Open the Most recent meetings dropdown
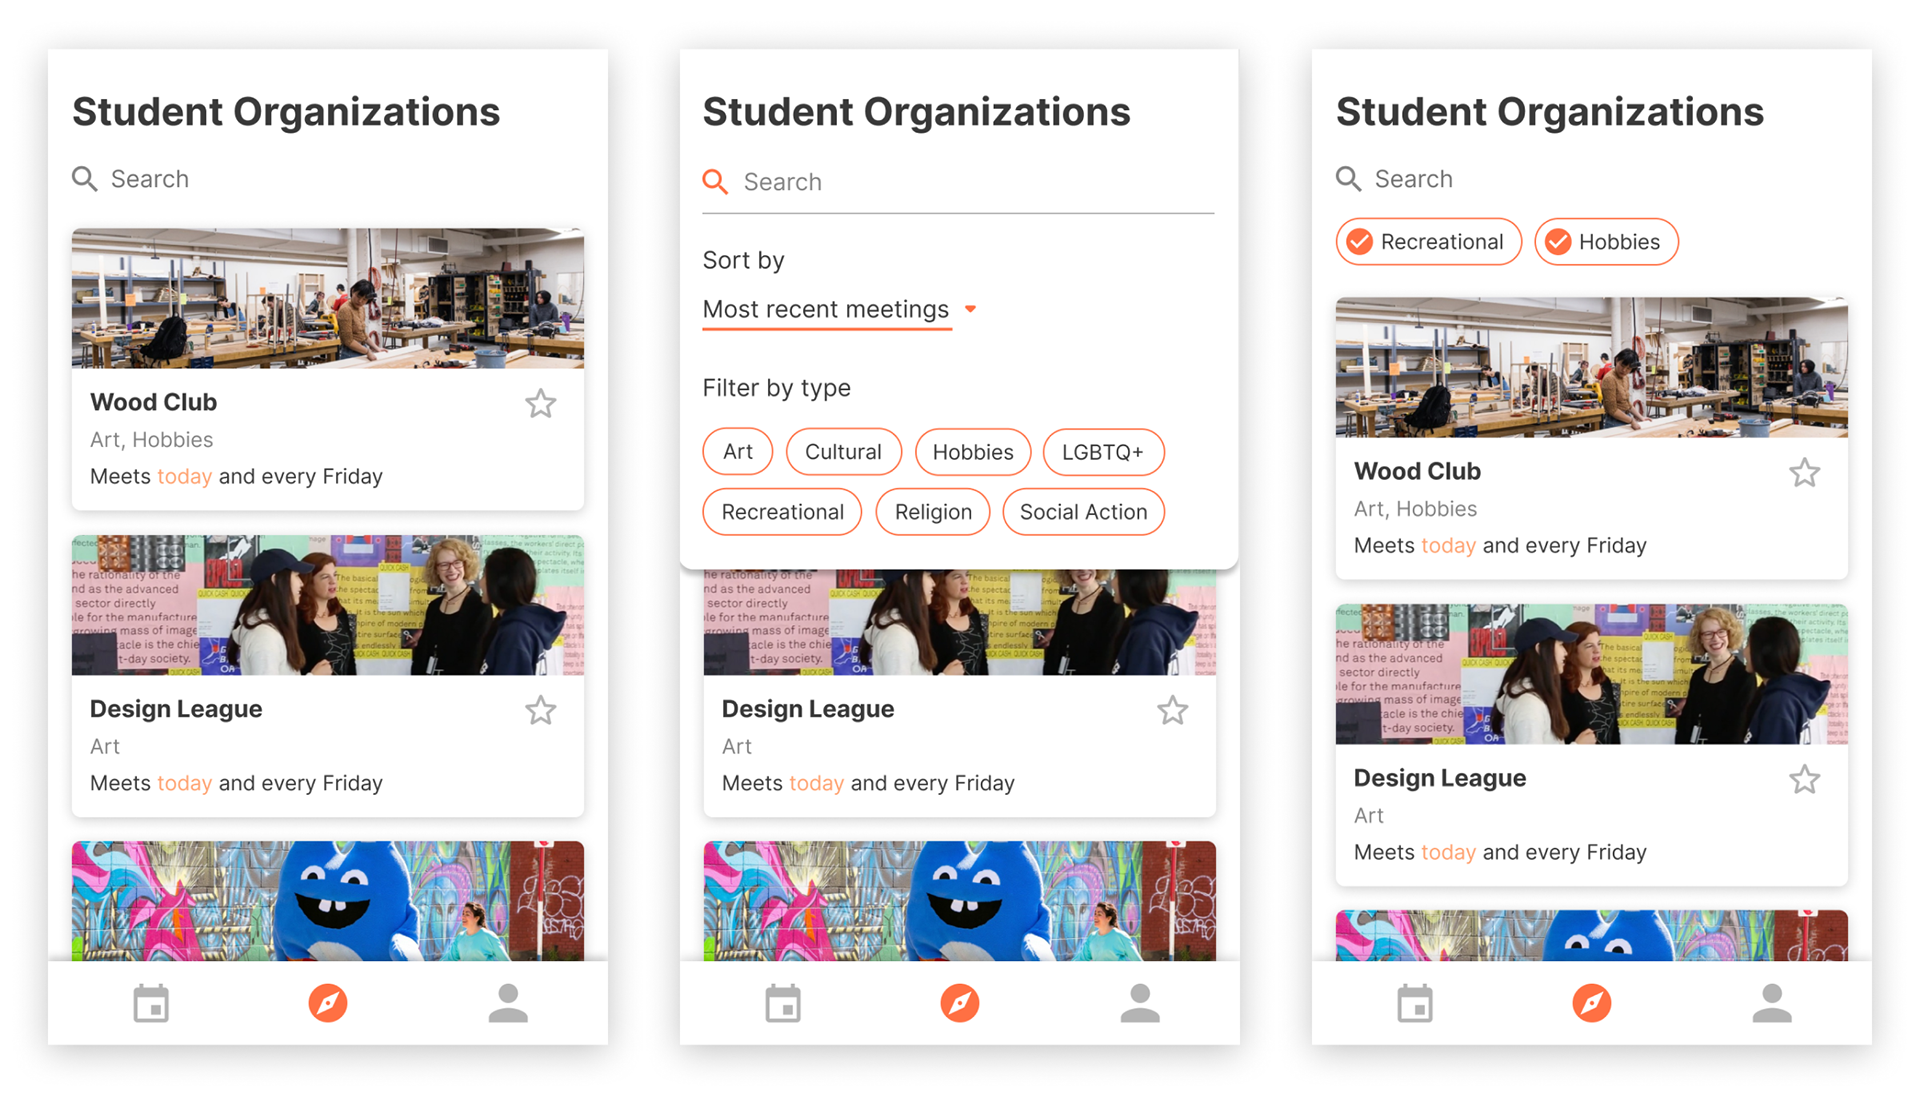Viewport: 1920px width, 1094px height. [x=840, y=310]
